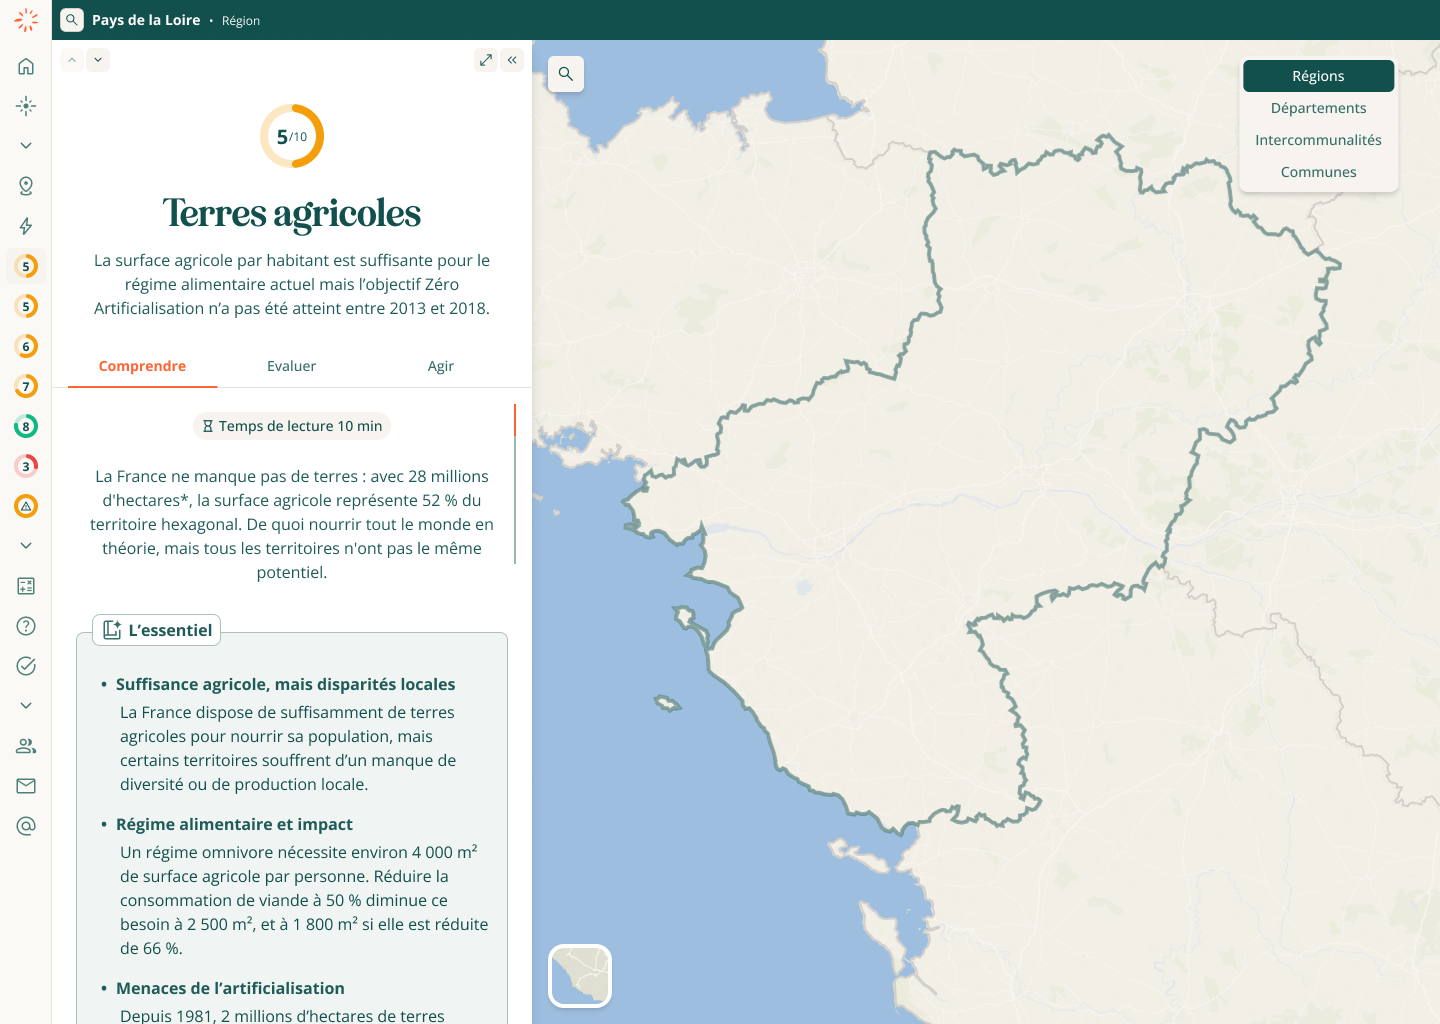The height and width of the screenshot is (1024, 1440).
Task: Switch to the Evaluer tab
Action: pos(291,366)
